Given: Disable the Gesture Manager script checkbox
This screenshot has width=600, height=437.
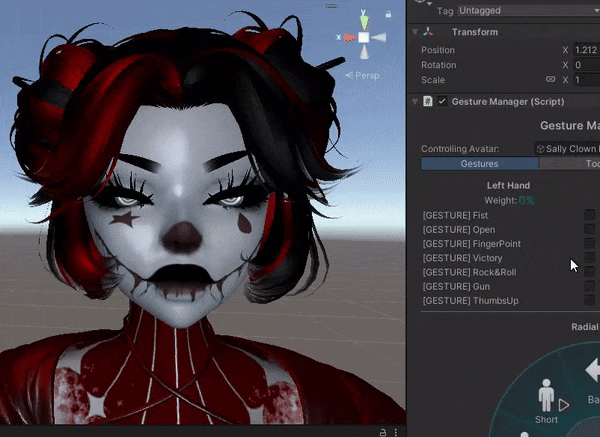Looking at the screenshot, I should (442, 102).
